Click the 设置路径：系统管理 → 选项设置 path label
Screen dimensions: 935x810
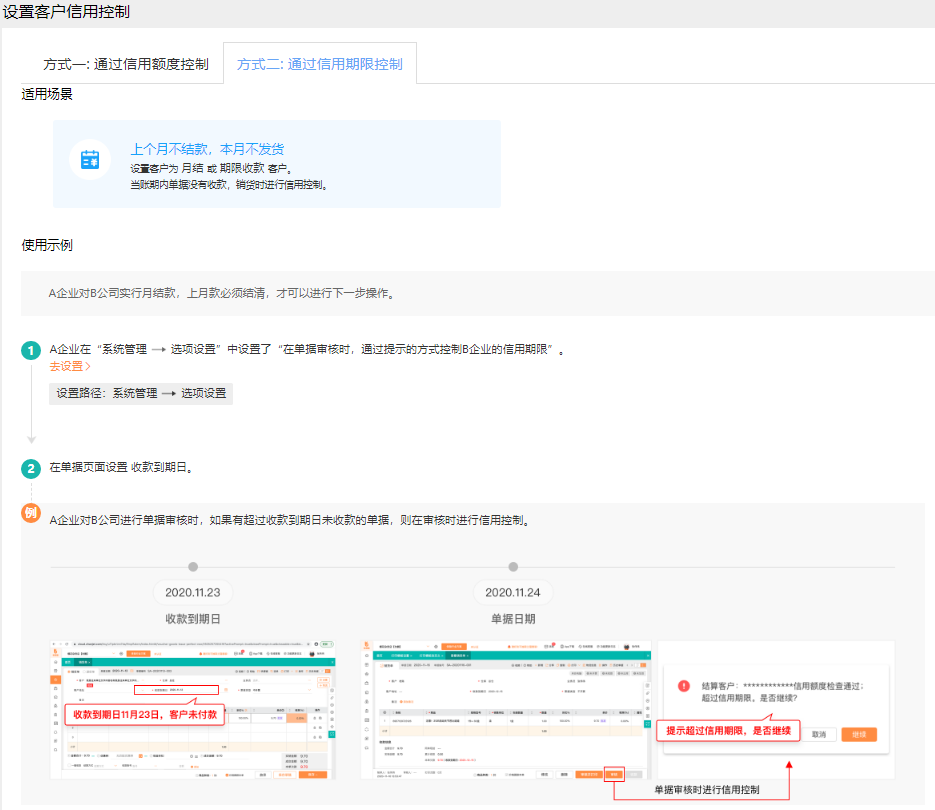tap(141, 394)
